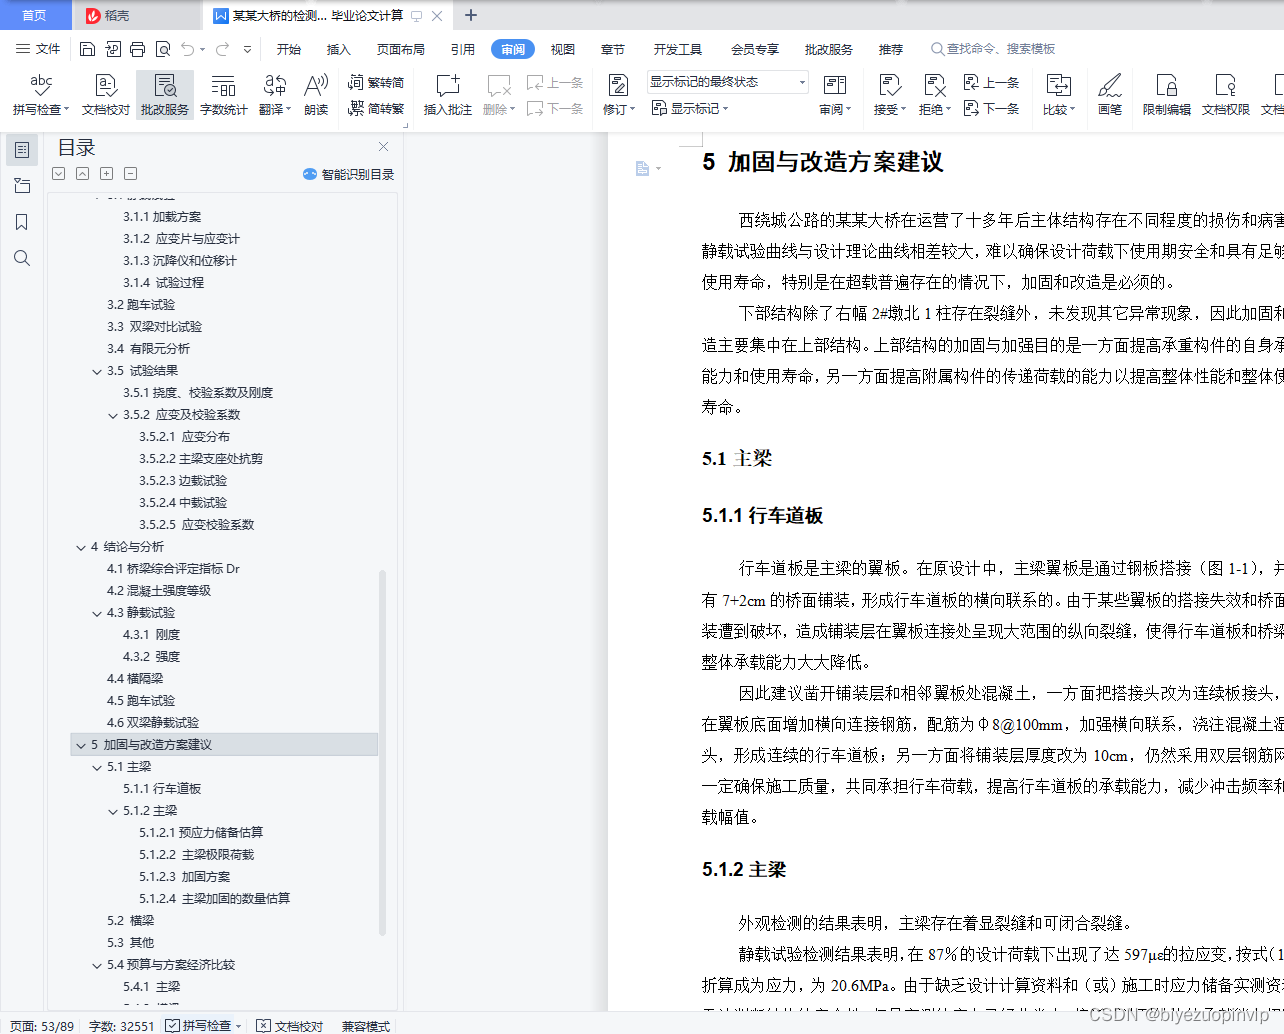Open 文档权限 document permissions
The image size is (1284, 1034).
[x=1225, y=95]
